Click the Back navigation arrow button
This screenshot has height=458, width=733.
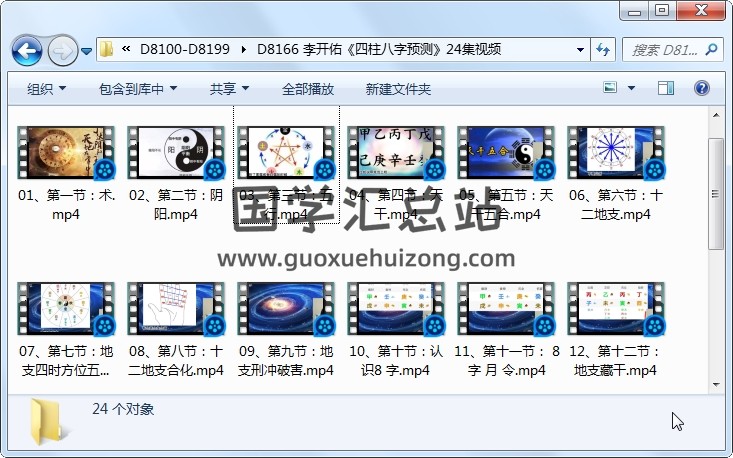(x=27, y=49)
